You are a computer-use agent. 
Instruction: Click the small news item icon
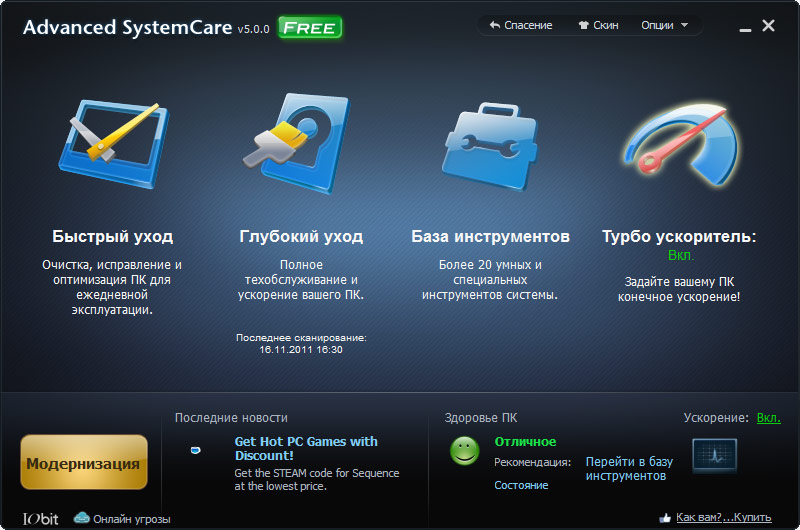pyautogui.click(x=195, y=450)
